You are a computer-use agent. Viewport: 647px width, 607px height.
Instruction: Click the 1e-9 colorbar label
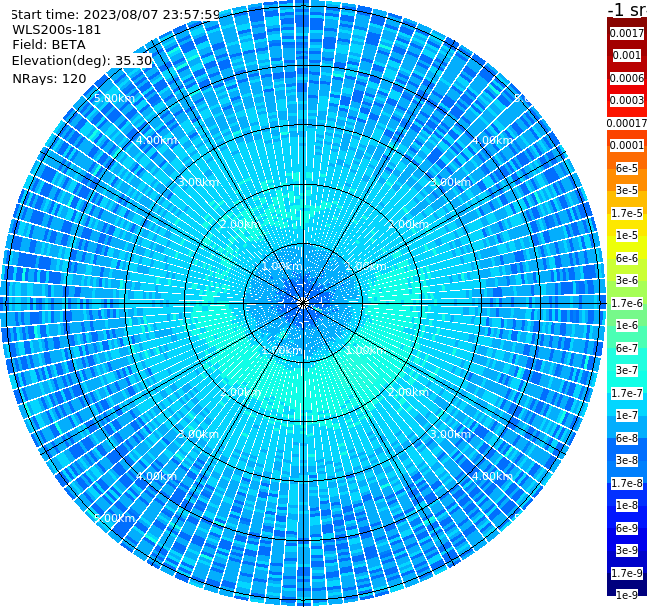tap(627, 595)
